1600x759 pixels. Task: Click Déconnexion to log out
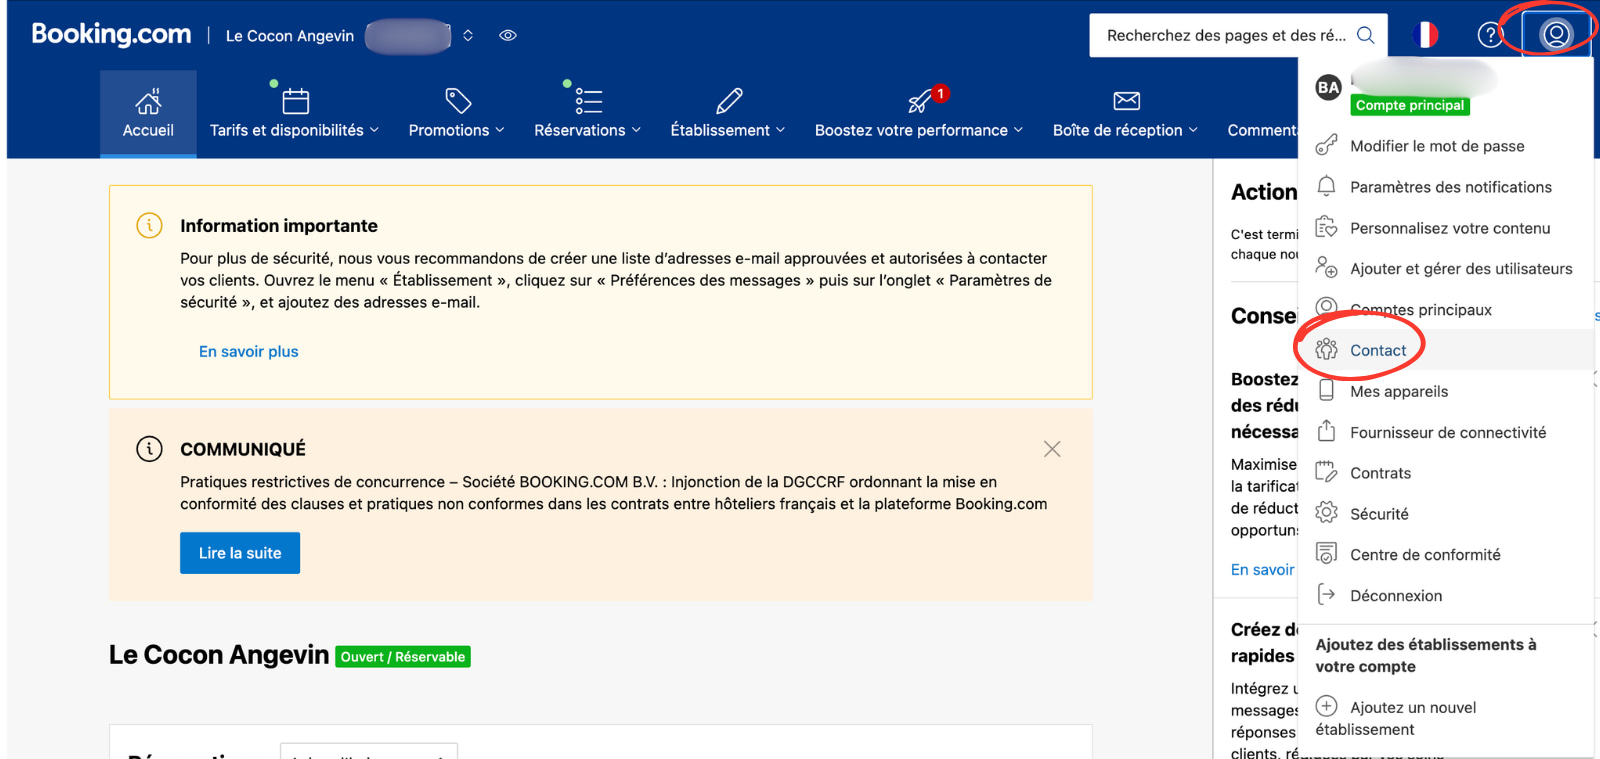(1396, 596)
